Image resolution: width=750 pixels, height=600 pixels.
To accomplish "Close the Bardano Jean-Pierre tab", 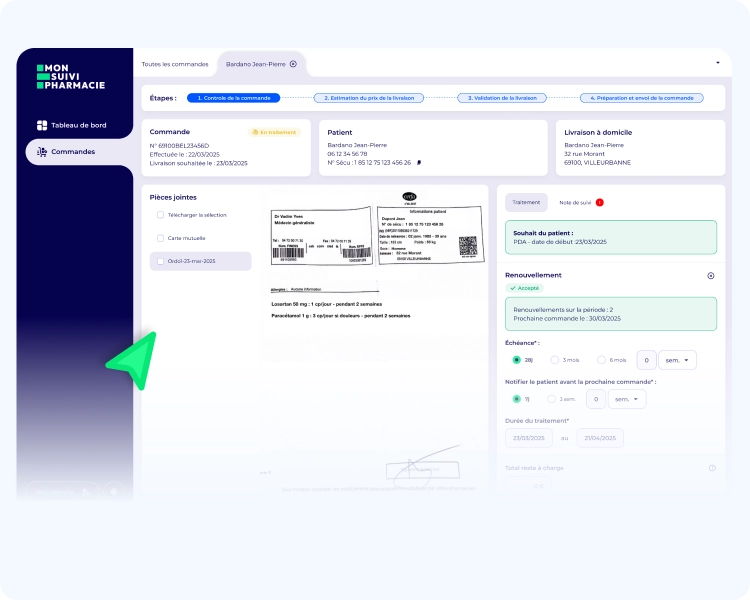I will [293, 64].
